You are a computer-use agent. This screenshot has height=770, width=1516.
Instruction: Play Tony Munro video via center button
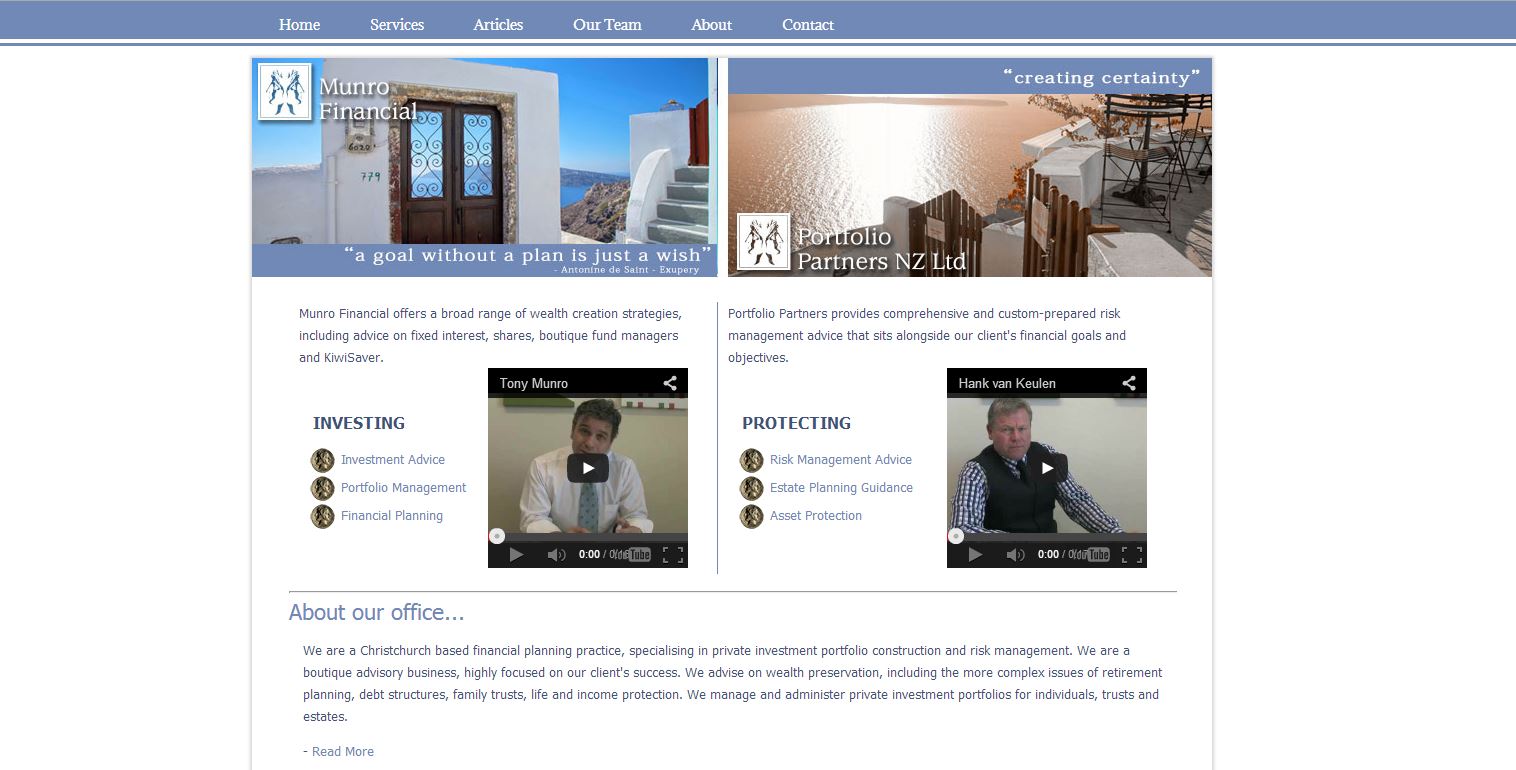[588, 468]
